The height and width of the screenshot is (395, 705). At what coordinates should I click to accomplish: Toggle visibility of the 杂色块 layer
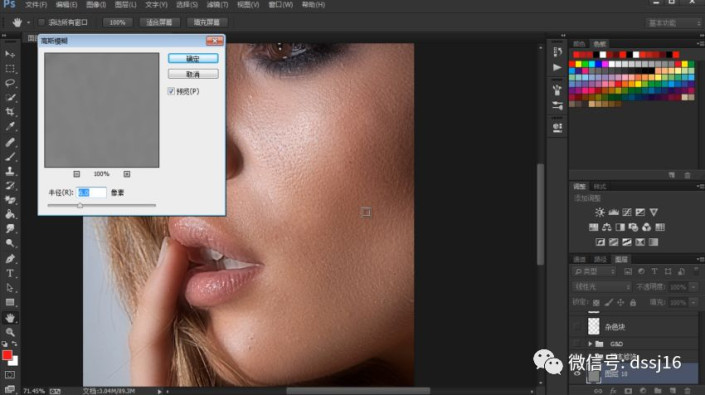578,327
